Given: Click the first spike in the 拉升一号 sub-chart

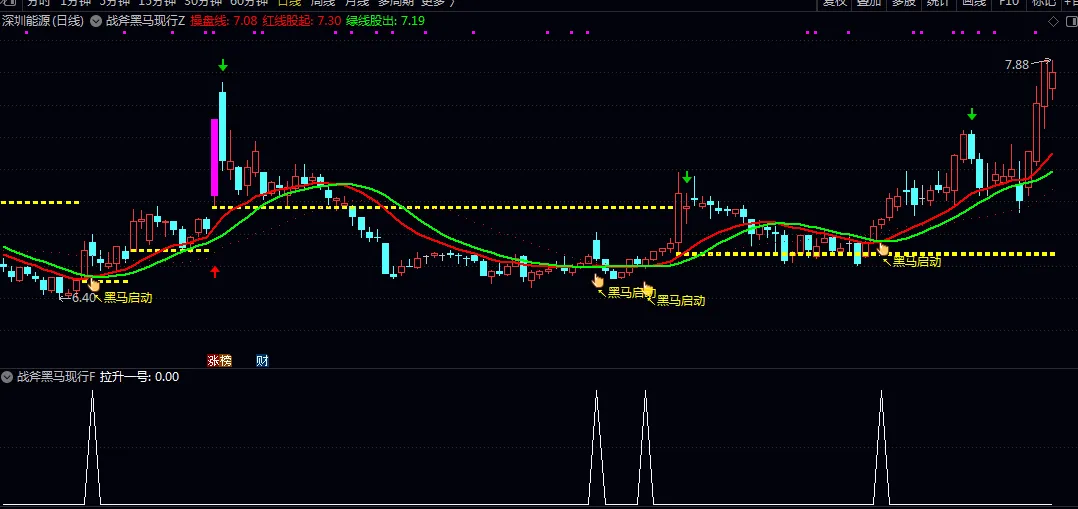Looking at the screenshot, I should [93, 447].
